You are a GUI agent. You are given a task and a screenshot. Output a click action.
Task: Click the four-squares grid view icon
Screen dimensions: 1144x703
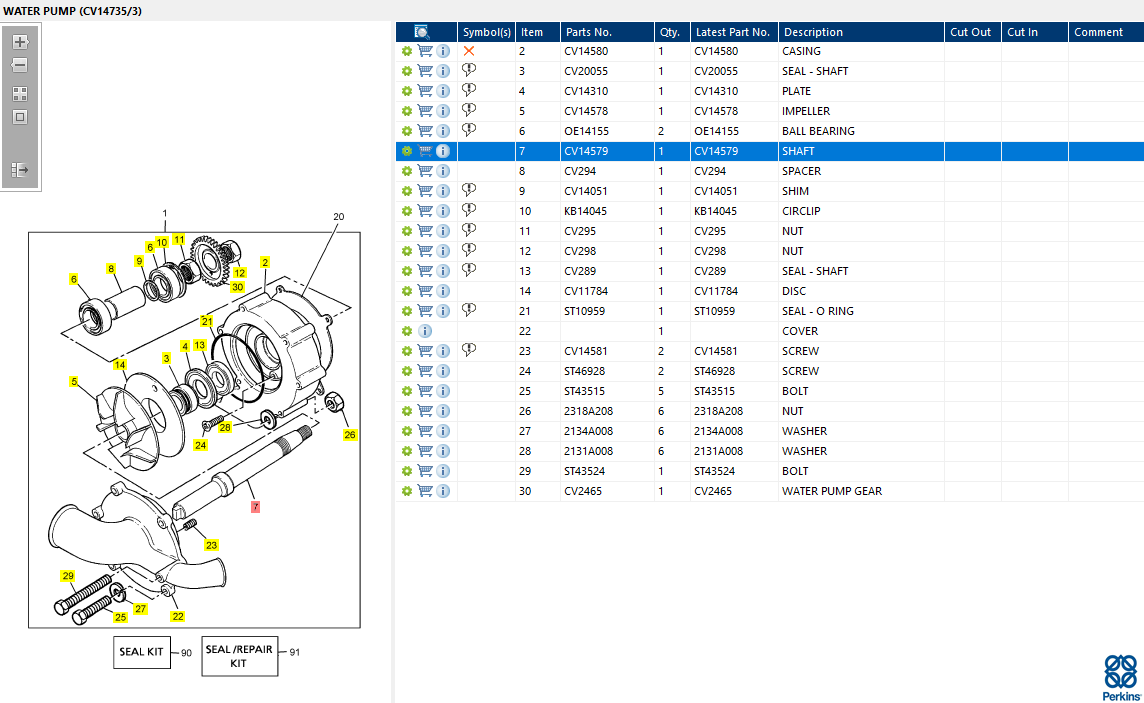tap(20, 94)
